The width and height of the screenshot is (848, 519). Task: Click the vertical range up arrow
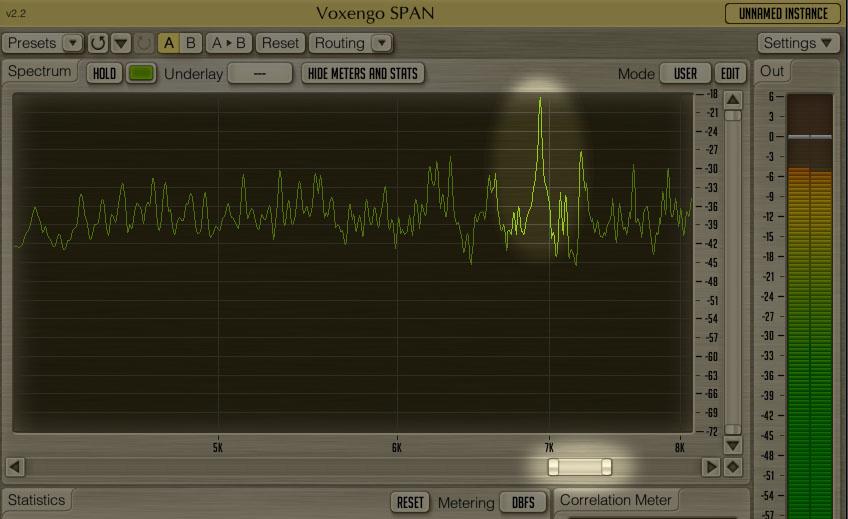(x=733, y=99)
